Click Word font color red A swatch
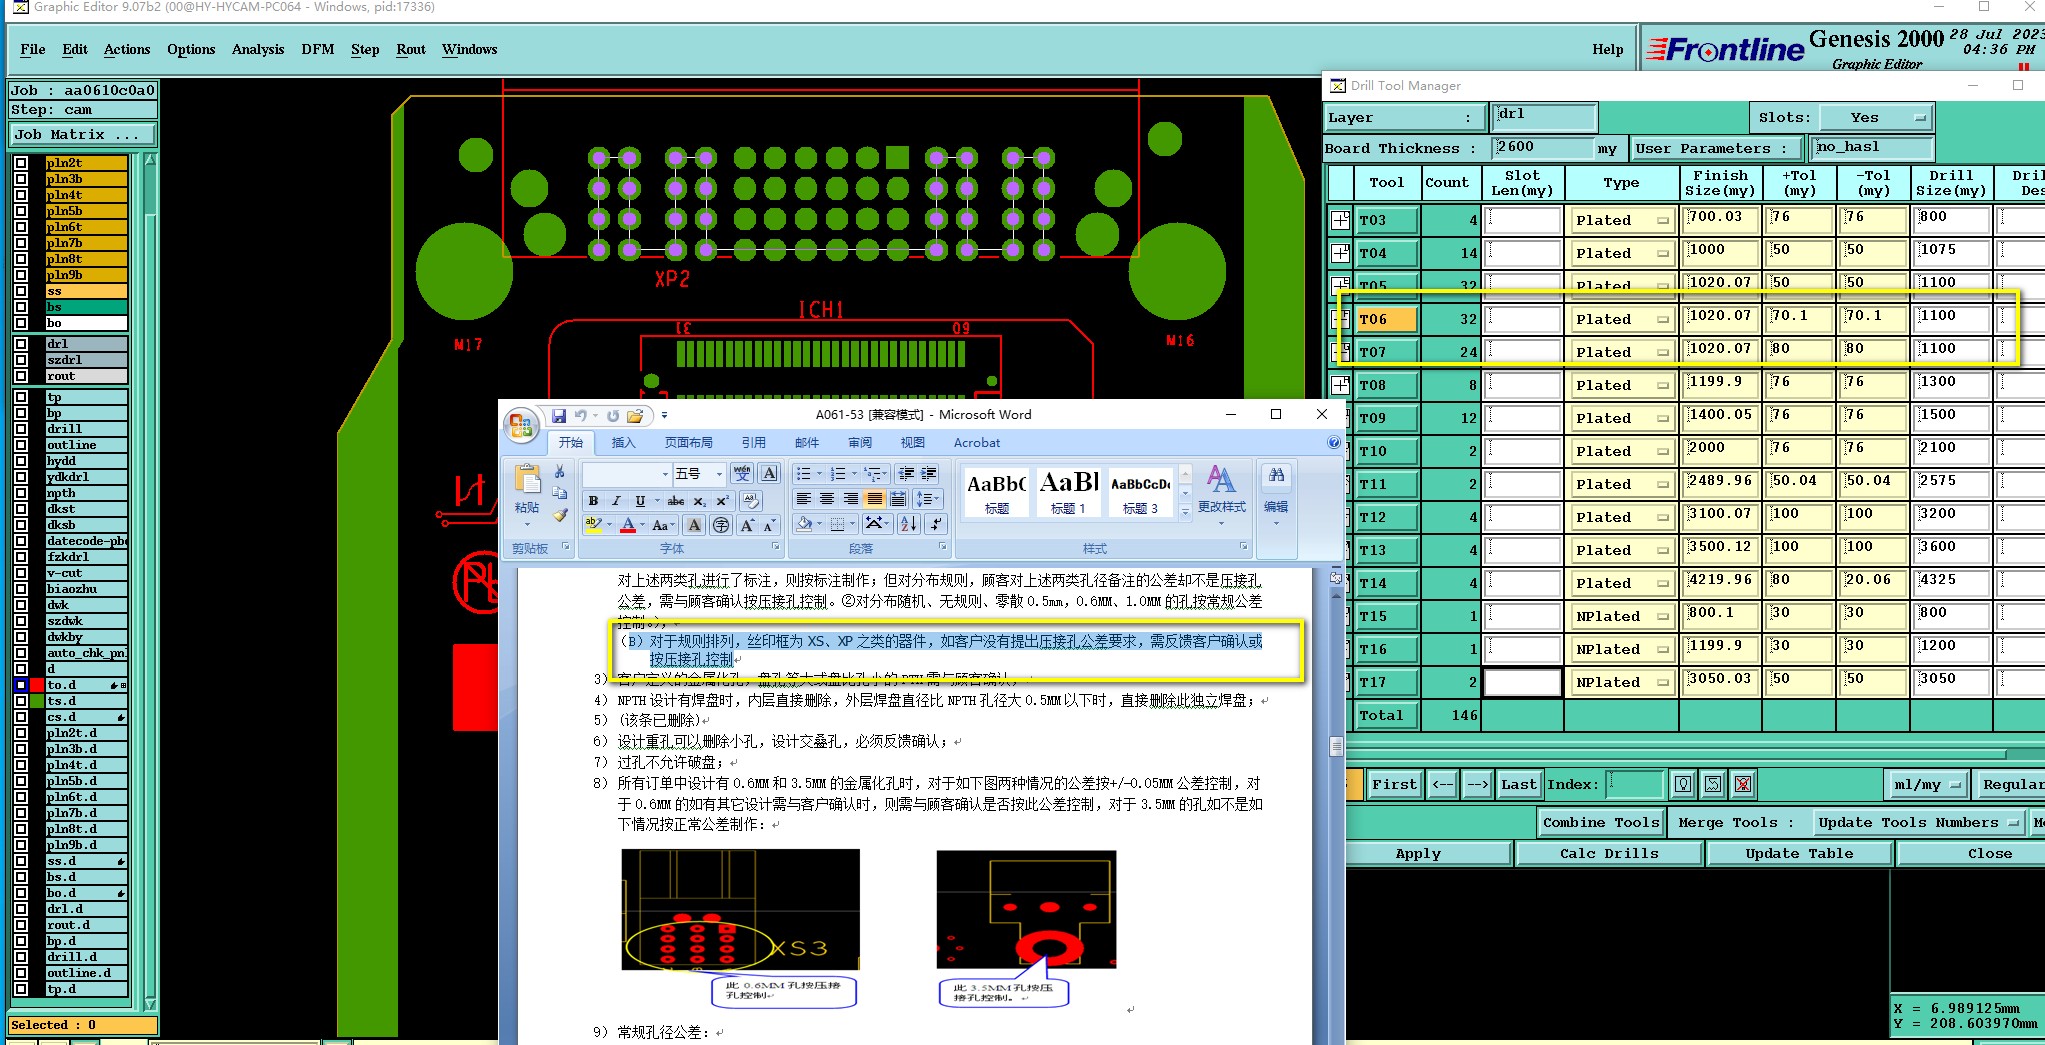The height and width of the screenshot is (1045, 2045). click(x=628, y=525)
